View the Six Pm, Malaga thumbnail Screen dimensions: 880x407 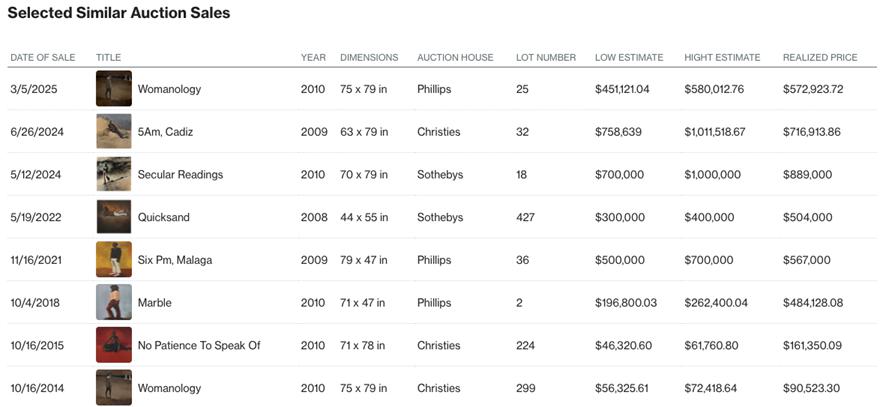[114, 259]
